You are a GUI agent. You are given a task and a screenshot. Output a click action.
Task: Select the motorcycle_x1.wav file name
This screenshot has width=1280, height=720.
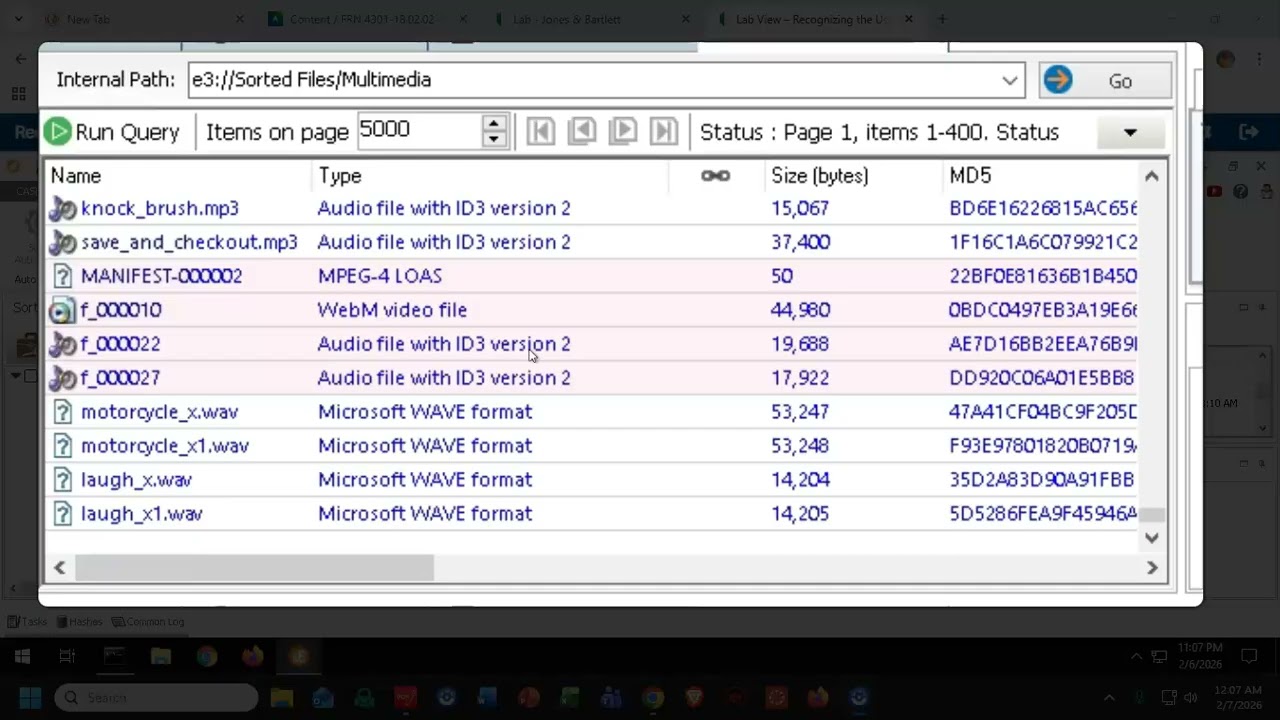point(165,446)
